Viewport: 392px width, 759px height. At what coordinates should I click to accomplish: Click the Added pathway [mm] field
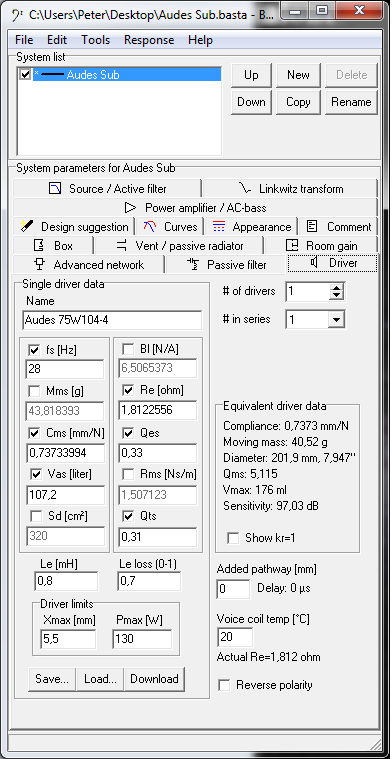(x=234, y=589)
